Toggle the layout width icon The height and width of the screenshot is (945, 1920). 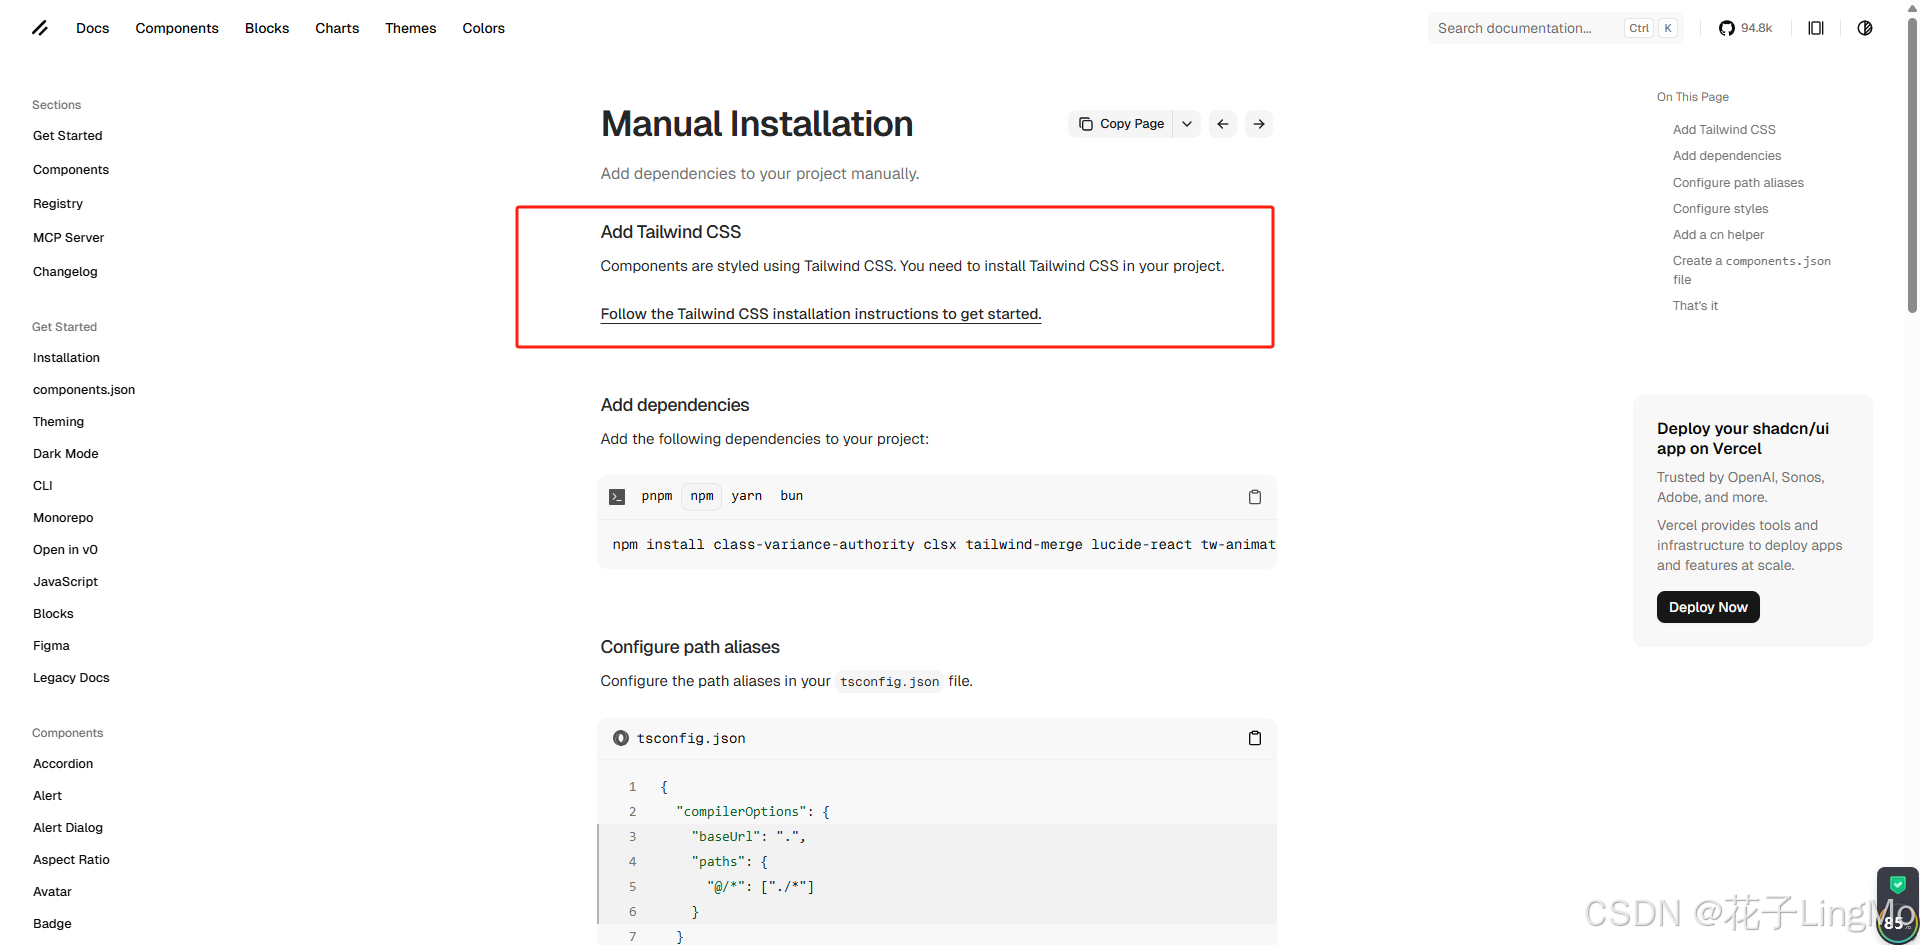tap(1816, 28)
